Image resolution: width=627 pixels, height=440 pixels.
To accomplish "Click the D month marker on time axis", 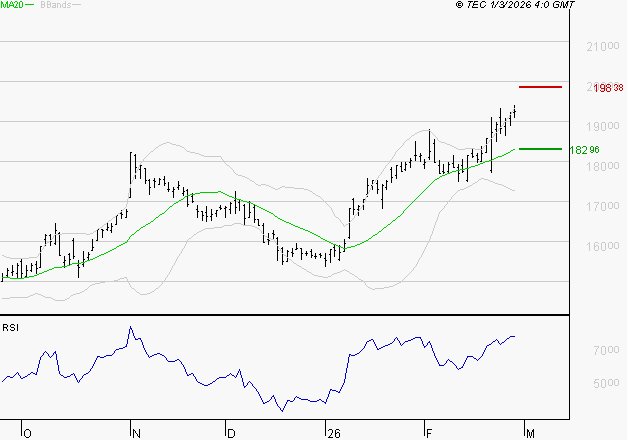I will click(231, 433).
